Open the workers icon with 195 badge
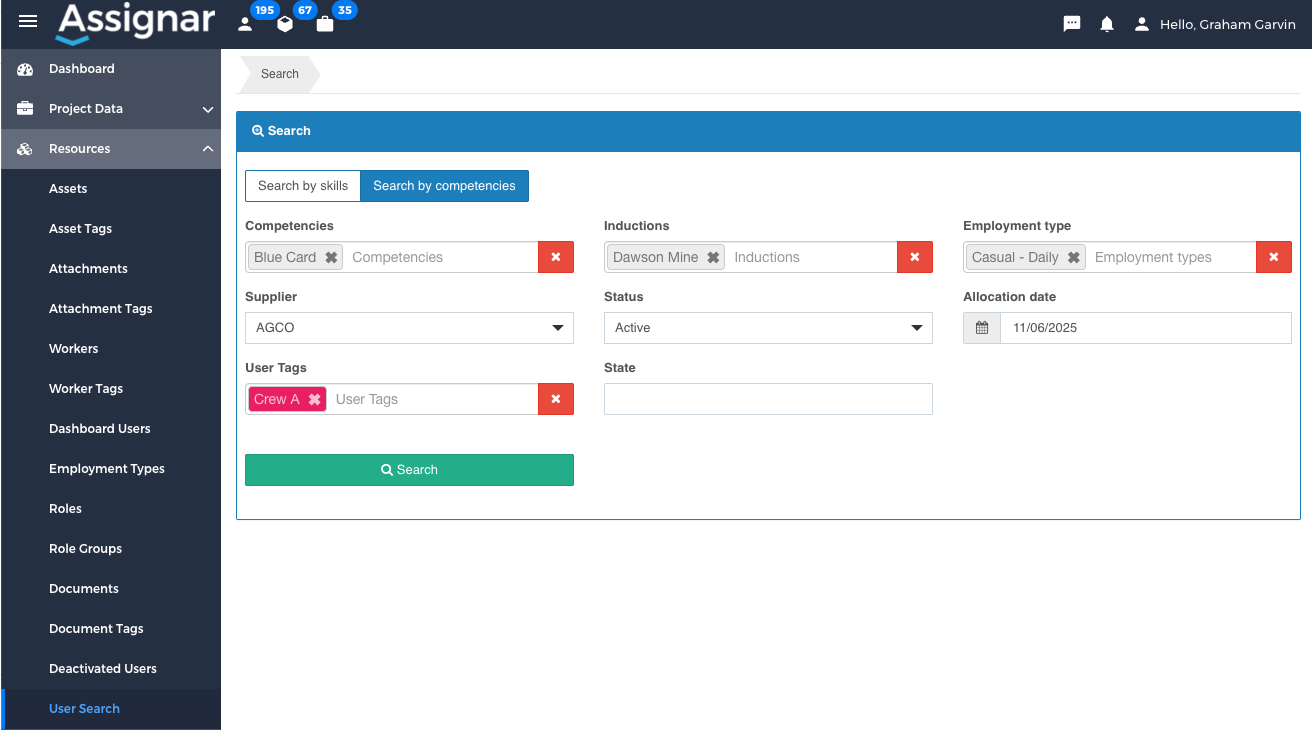 245,24
